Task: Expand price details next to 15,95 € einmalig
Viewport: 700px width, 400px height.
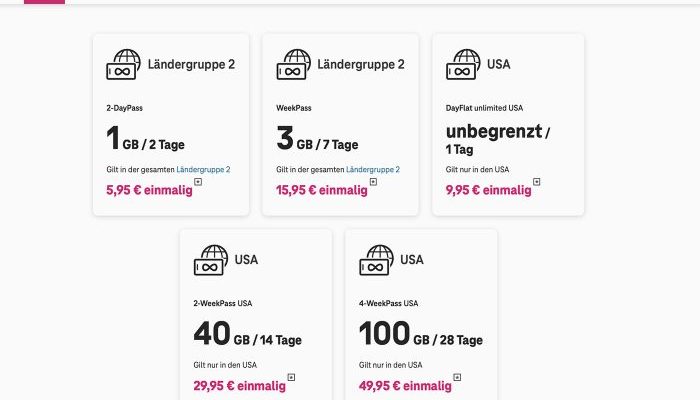Action: 373,182
